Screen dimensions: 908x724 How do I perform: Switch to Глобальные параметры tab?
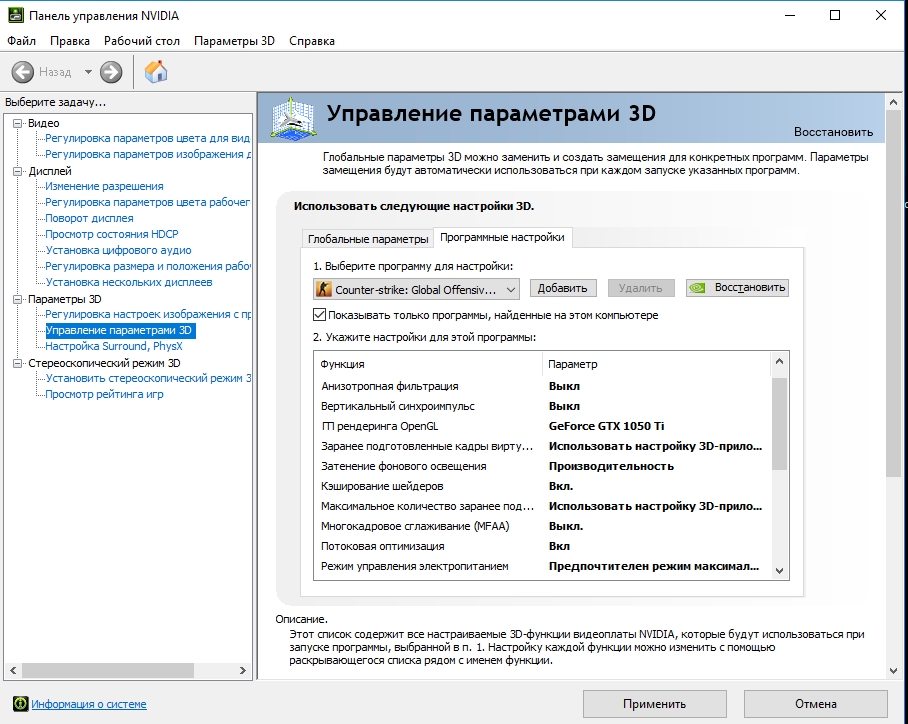pos(368,239)
